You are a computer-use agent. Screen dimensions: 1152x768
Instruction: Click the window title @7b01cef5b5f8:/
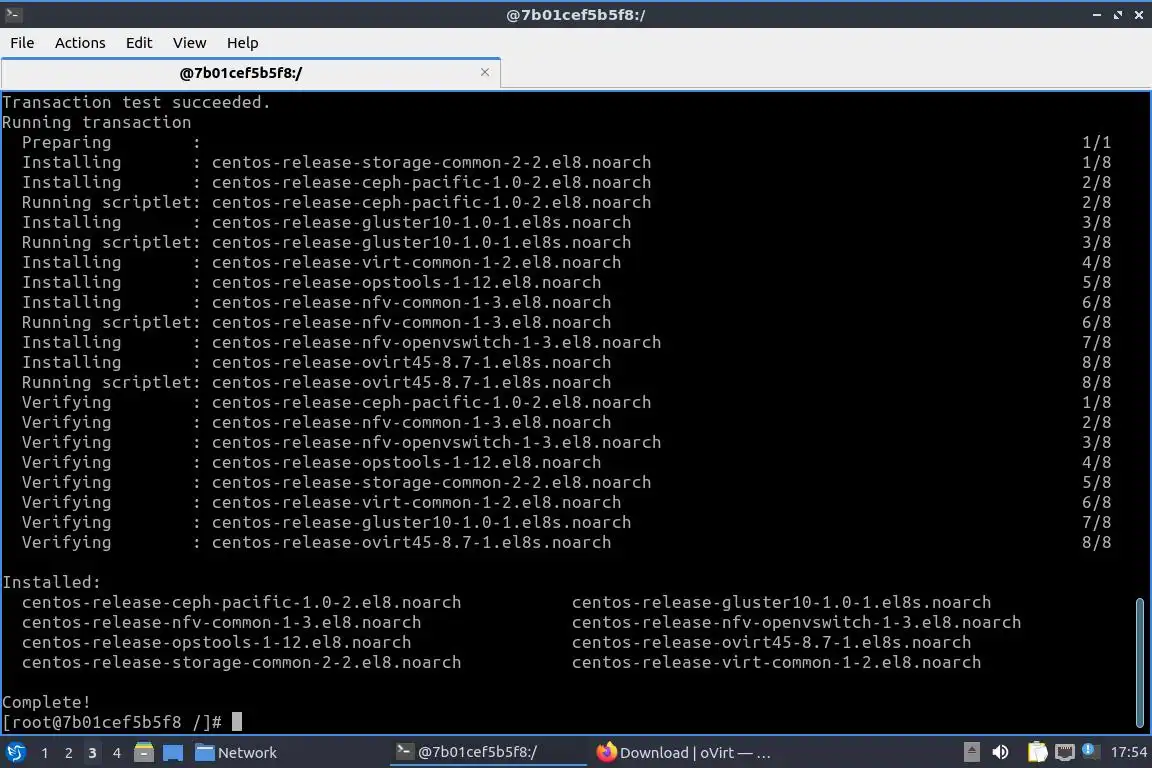tap(575, 15)
